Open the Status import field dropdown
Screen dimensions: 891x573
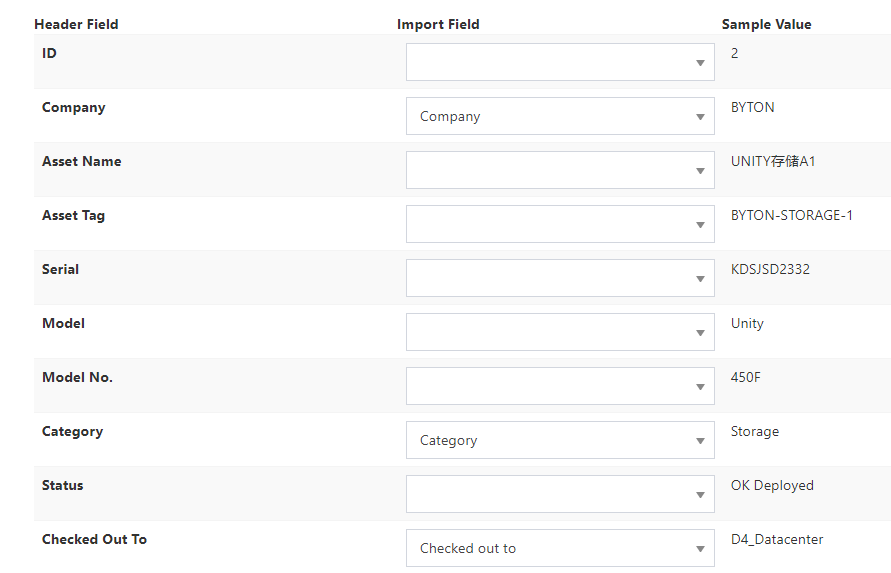pyautogui.click(x=560, y=494)
